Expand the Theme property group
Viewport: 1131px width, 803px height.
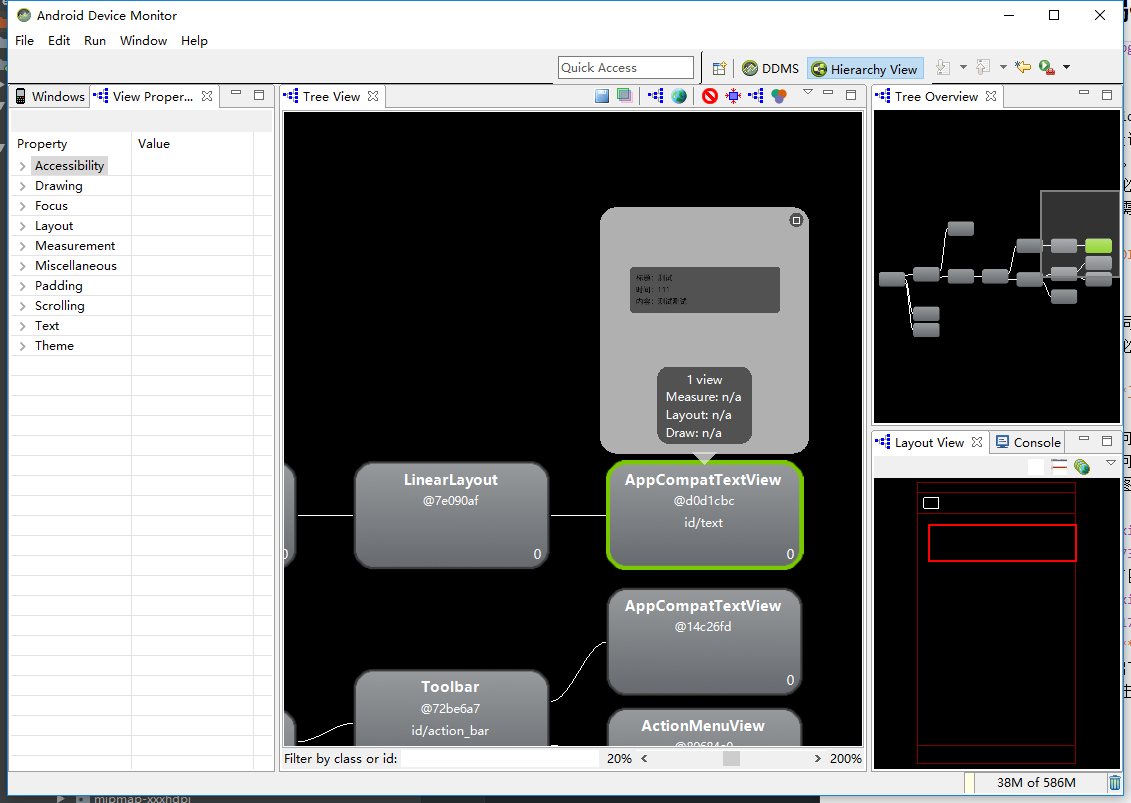22,346
